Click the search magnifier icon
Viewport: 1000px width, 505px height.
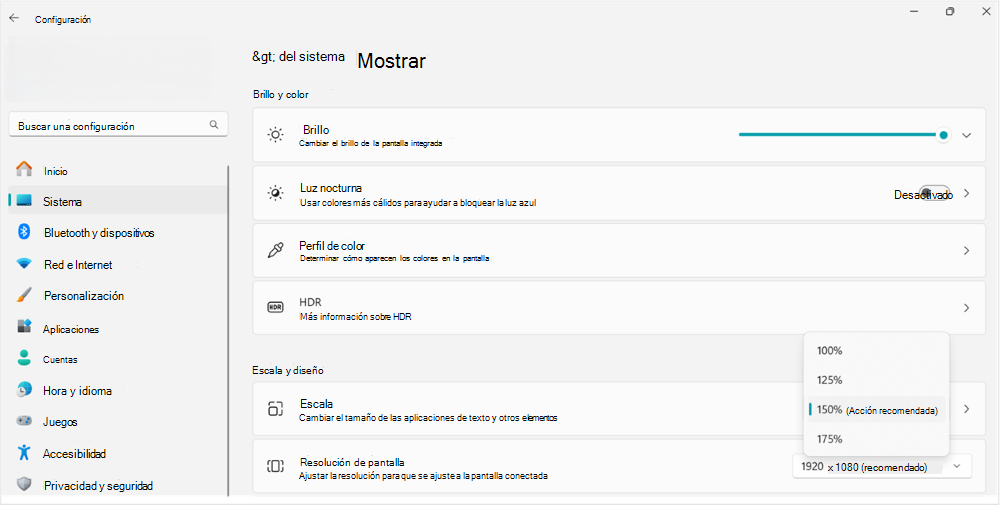[x=214, y=125]
